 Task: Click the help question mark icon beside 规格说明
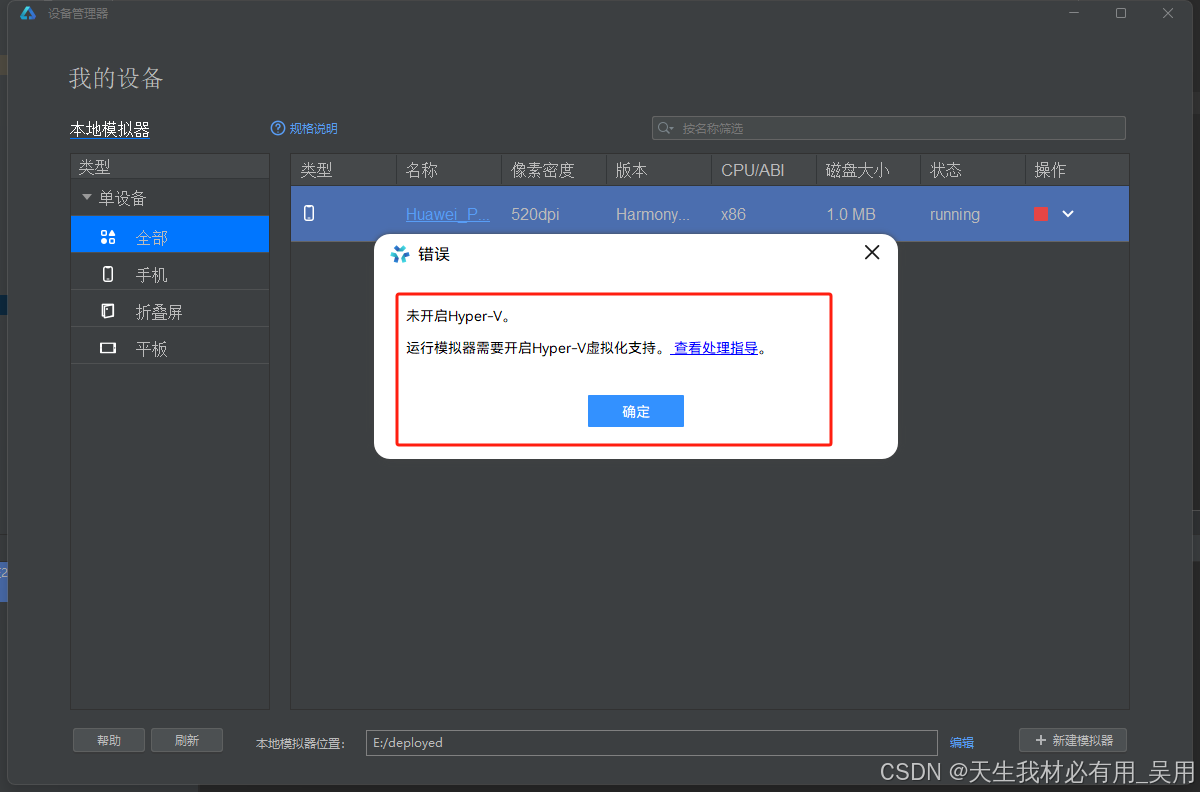pyautogui.click(x=278, y=129)
